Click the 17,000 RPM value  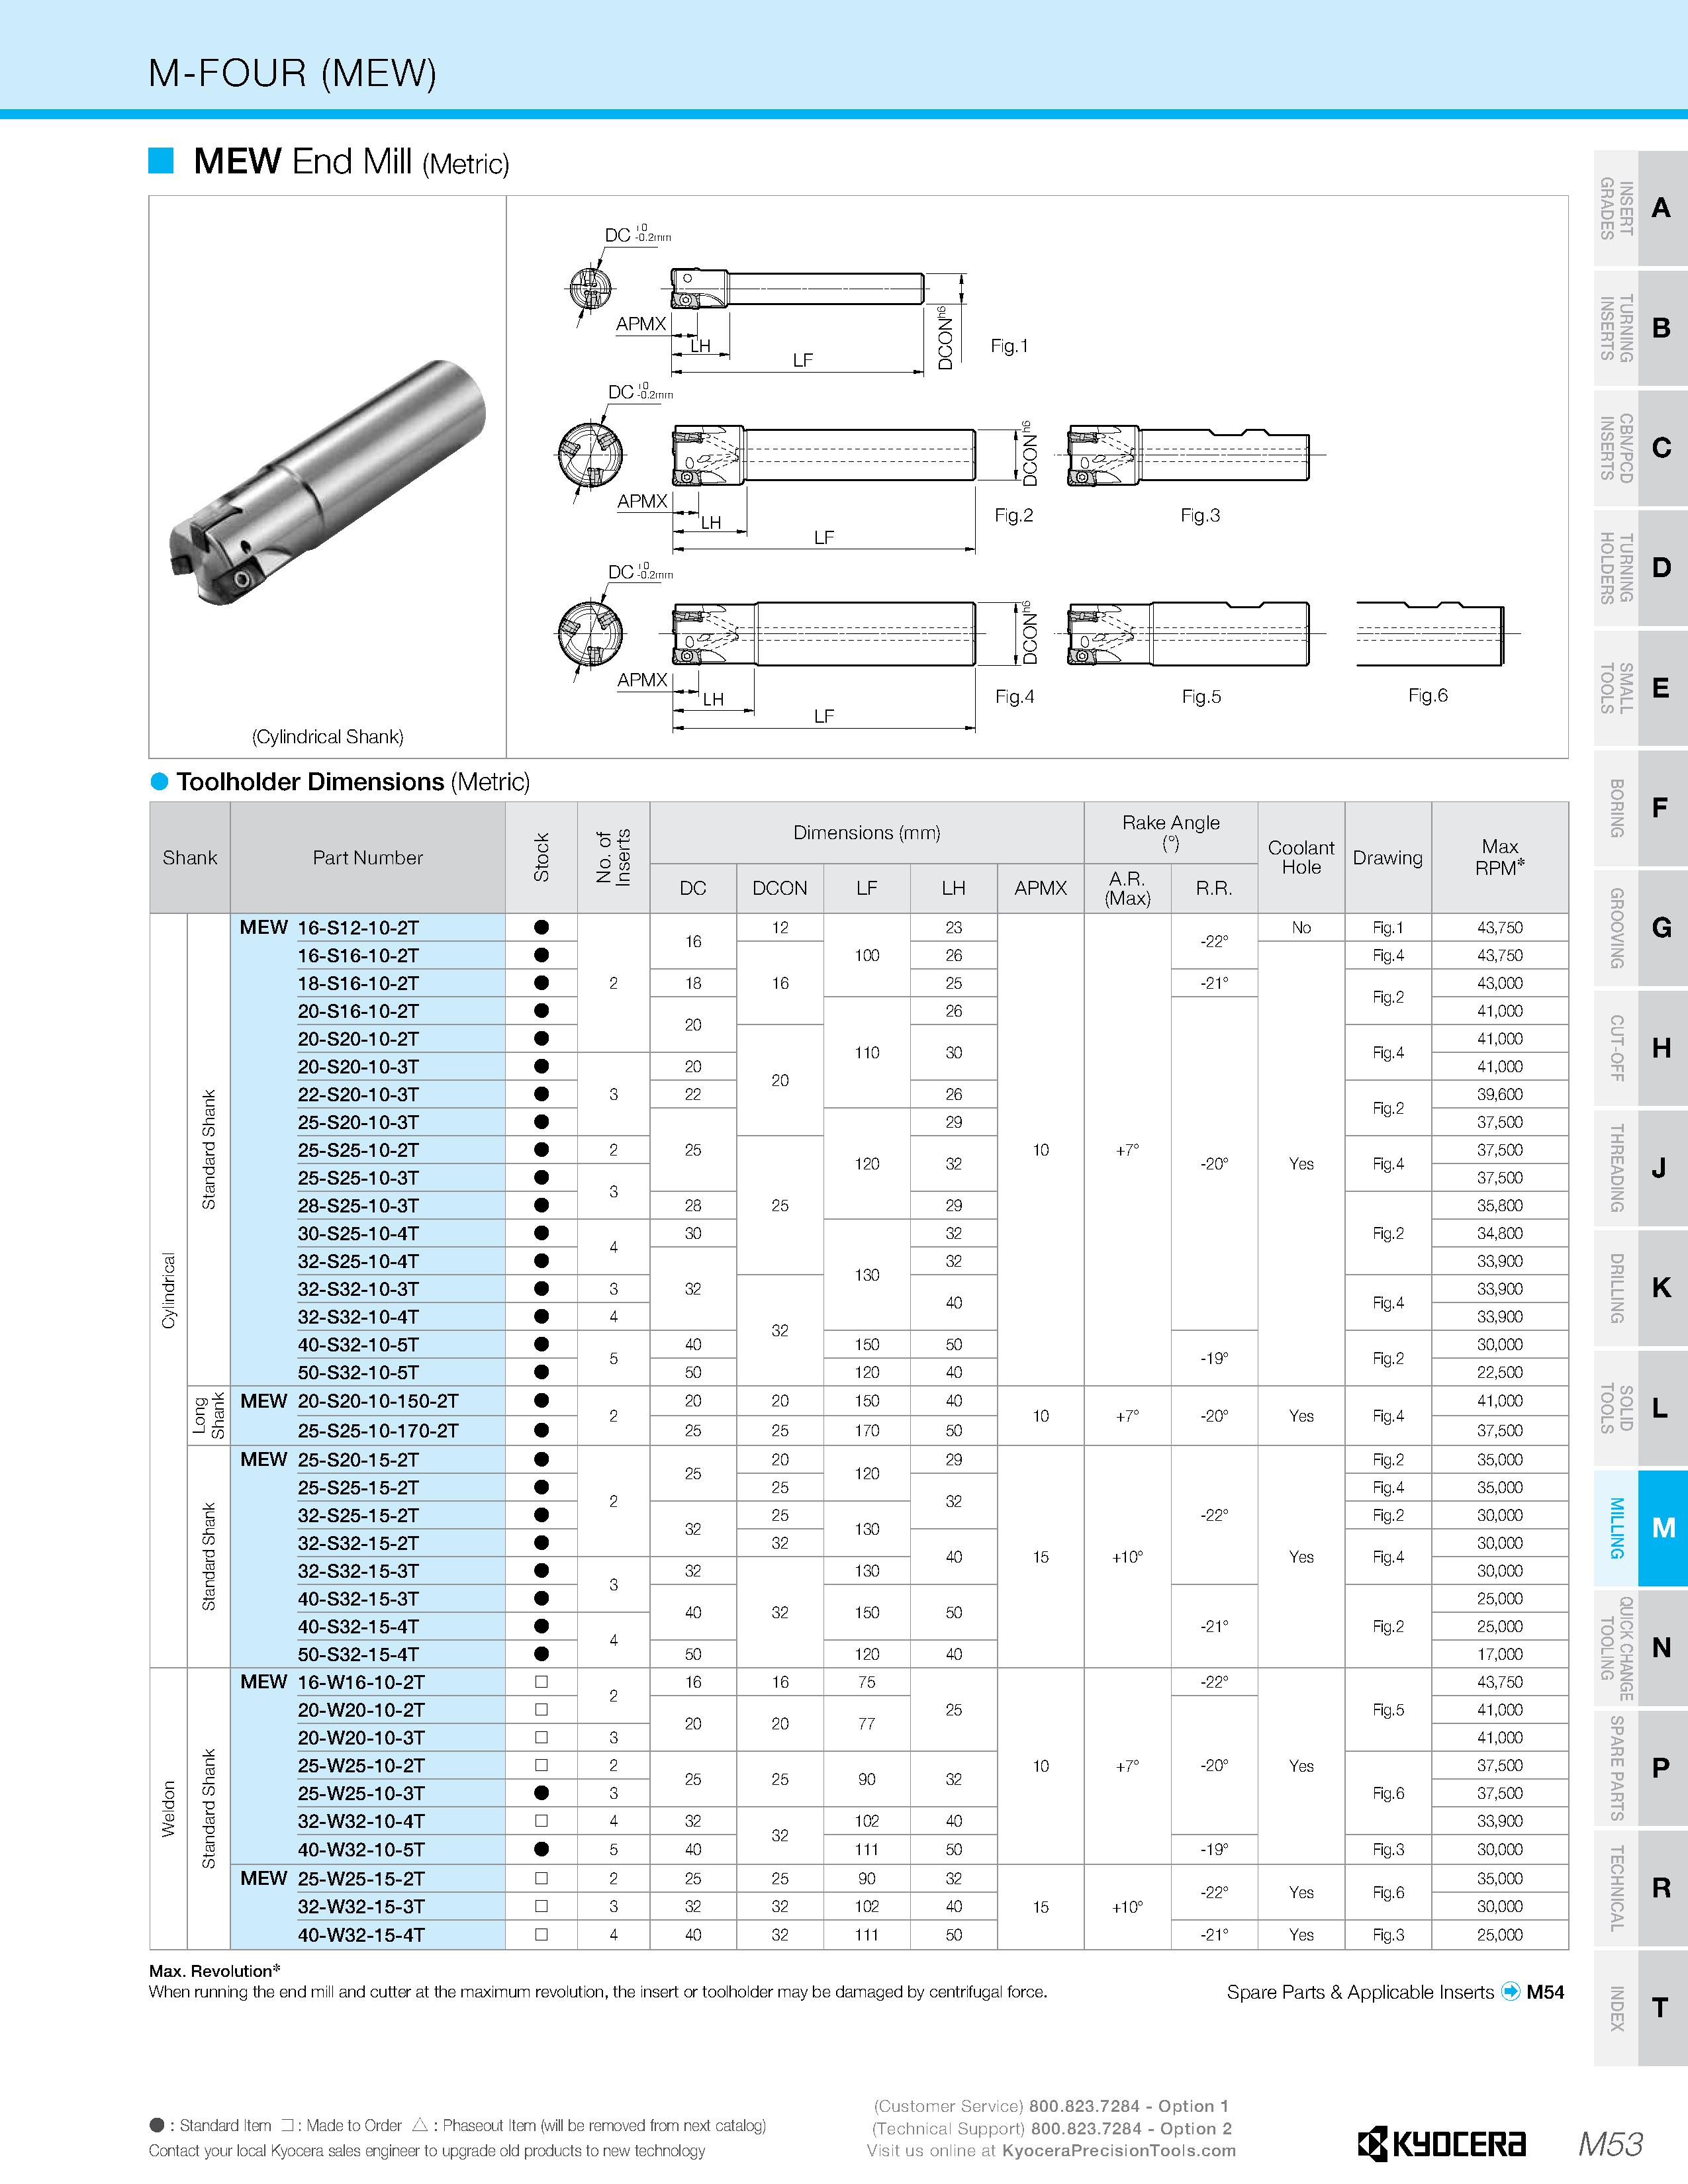click(x=1500, y=1654)
